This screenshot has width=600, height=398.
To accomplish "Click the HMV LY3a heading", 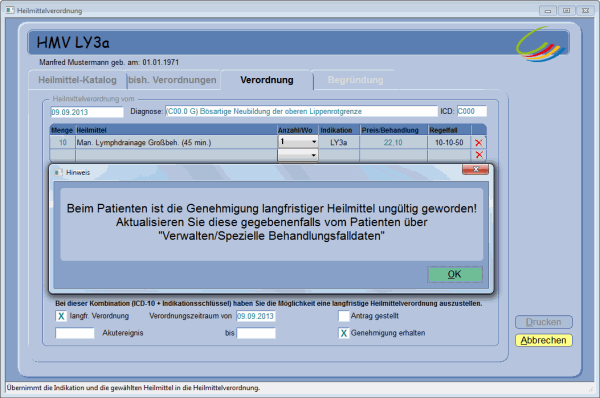I will click(73, 42).
